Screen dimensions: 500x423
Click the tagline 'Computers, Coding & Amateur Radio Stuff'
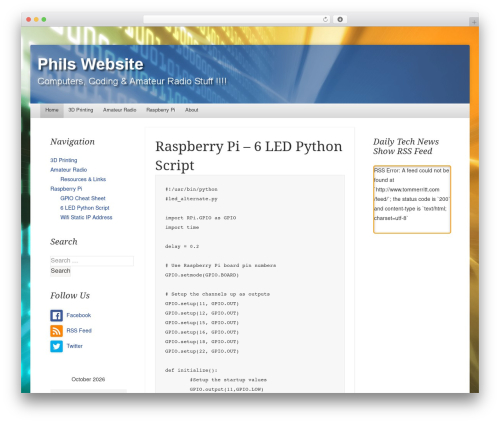[132, 81]
